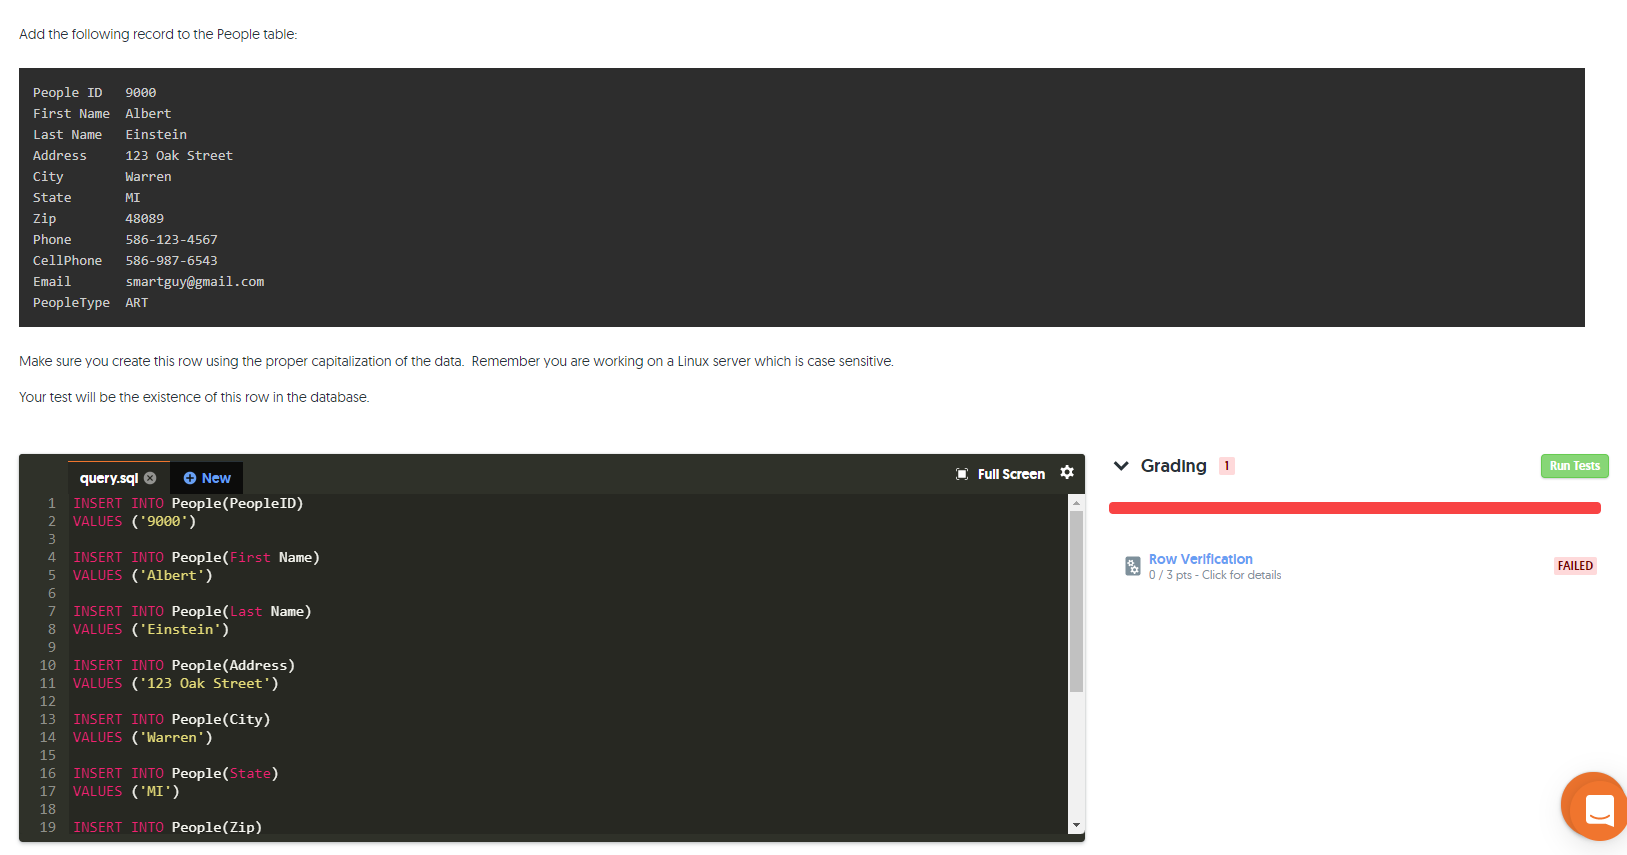Click the 'PeopleType' field label
Image resolution: width=1627 pixels, height=855 pixels.
71,303
